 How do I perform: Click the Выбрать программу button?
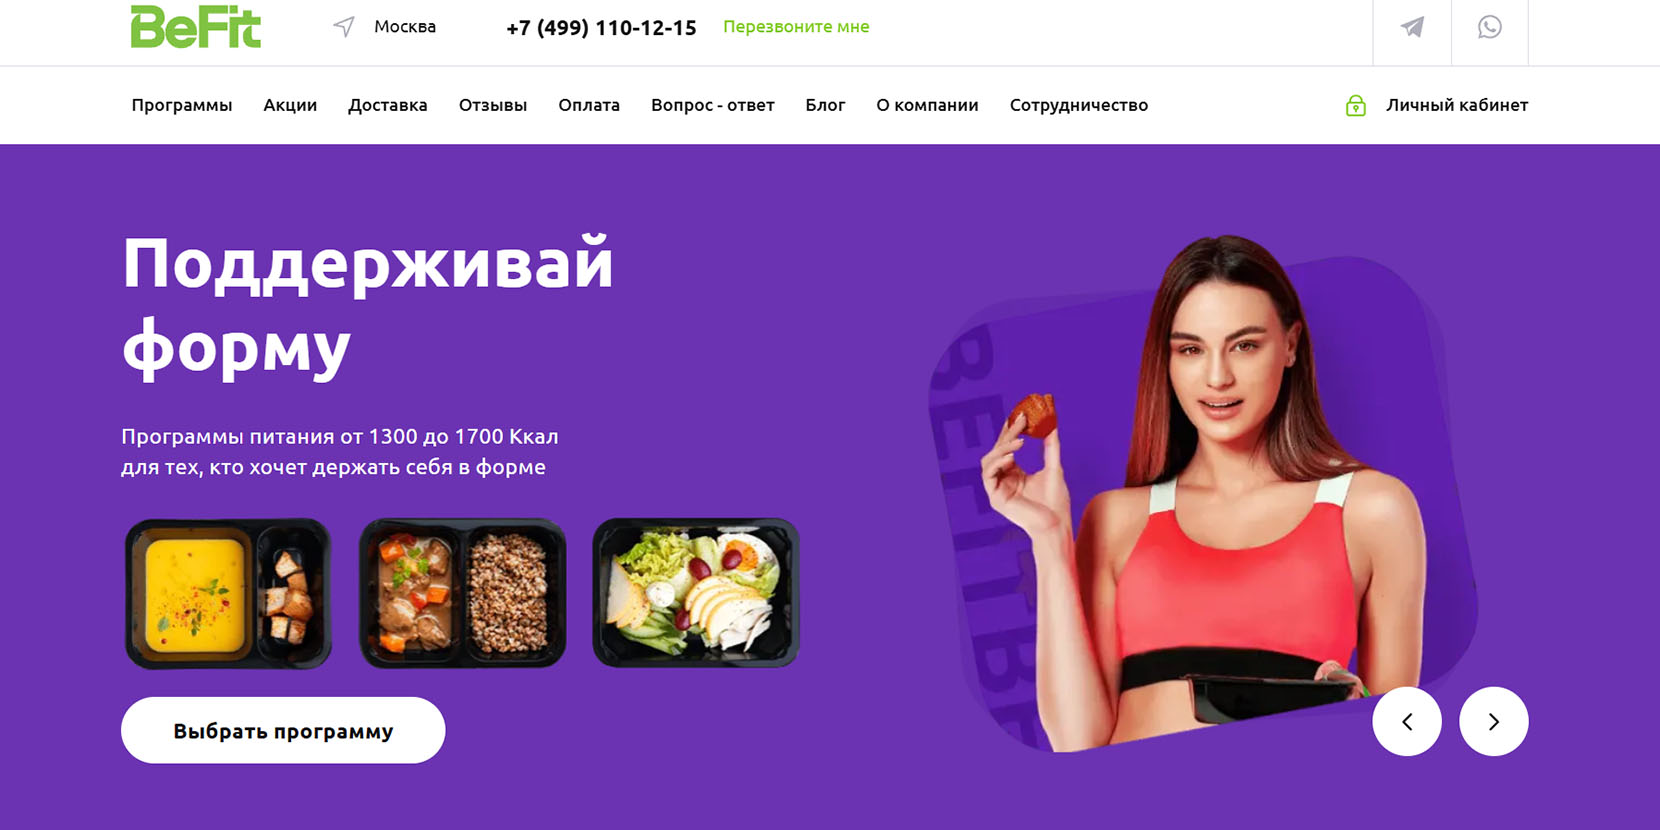pos(283,730)
